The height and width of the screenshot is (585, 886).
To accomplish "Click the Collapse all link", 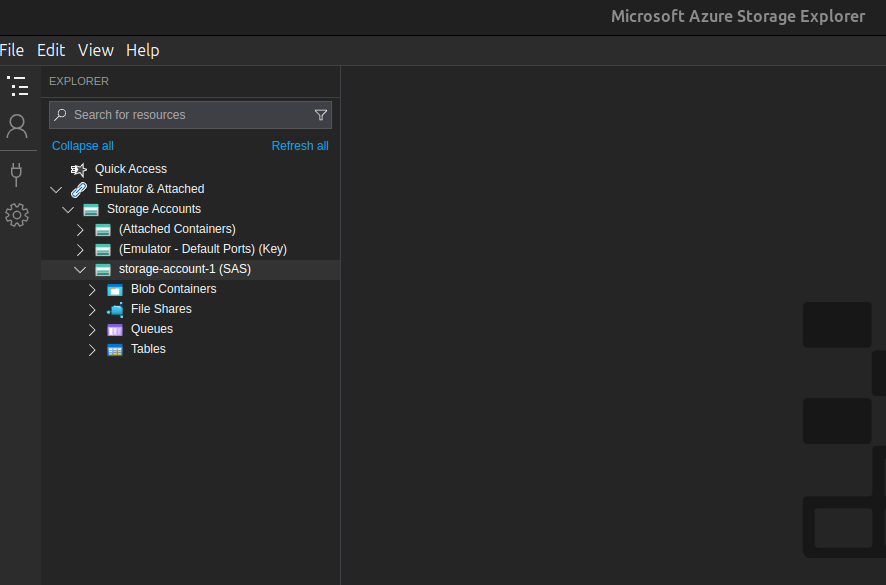I will pyautogui.click(x=82, y=145).
